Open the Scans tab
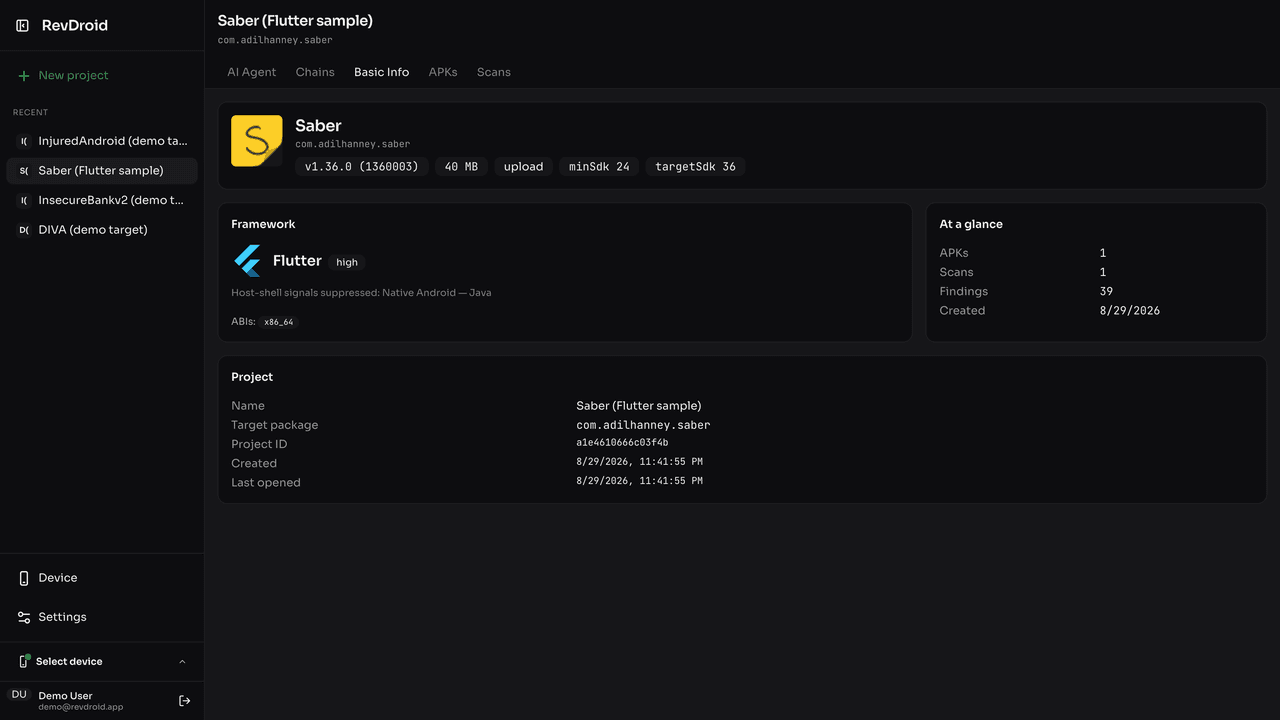This screenshot has width=1280, height=720. coord(494,72)
